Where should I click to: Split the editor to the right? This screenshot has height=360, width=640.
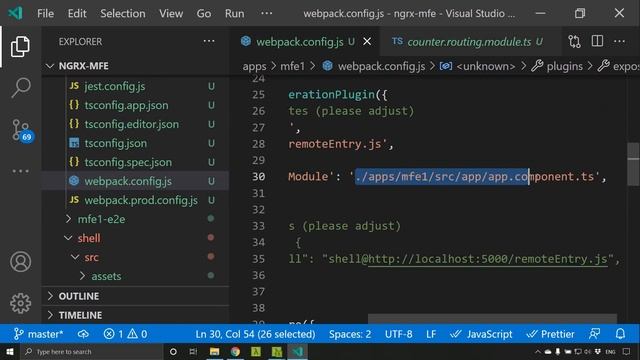pyautogui.click(x=597, y=41)
